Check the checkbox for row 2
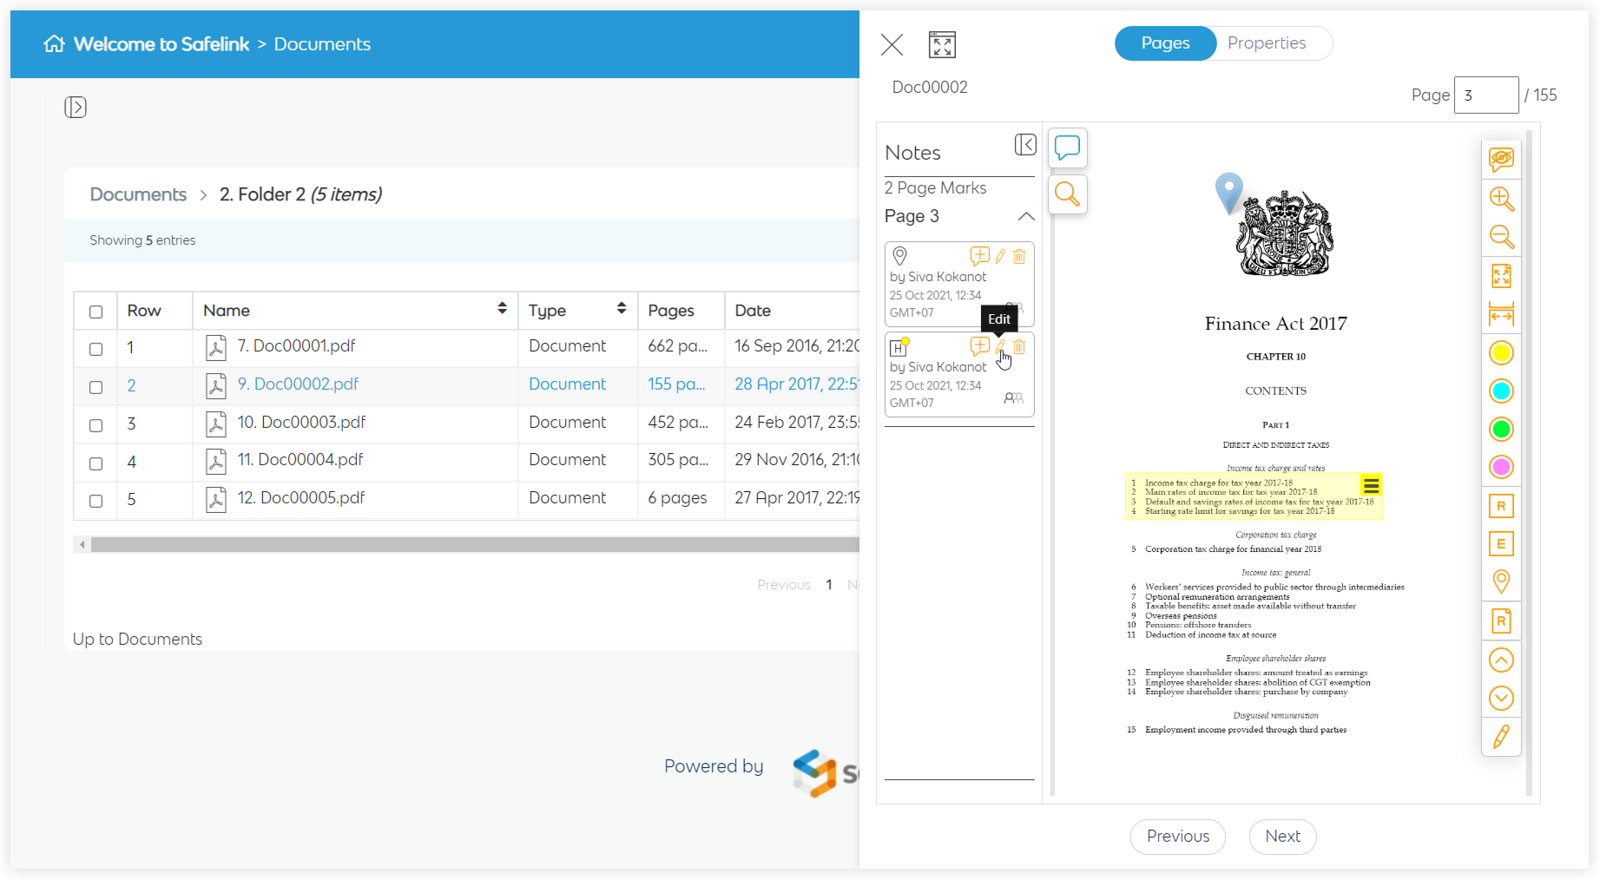The width and height of the screenshot is (1600, 880). [x=96, y=387]
